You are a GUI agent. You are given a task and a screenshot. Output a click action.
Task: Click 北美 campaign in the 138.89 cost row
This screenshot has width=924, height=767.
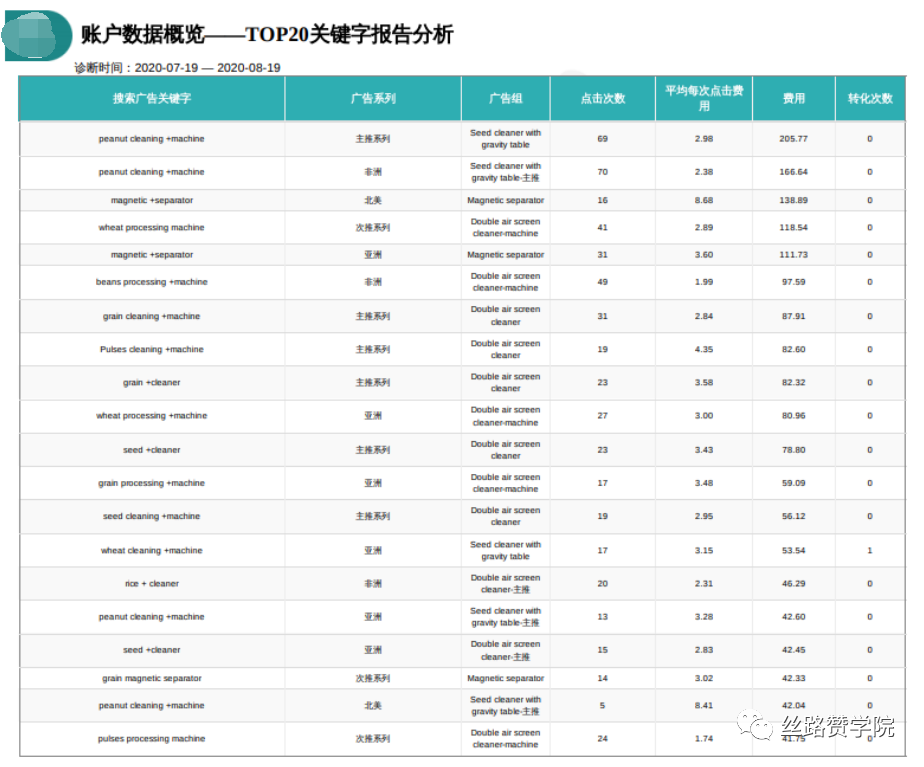point(373,200)
